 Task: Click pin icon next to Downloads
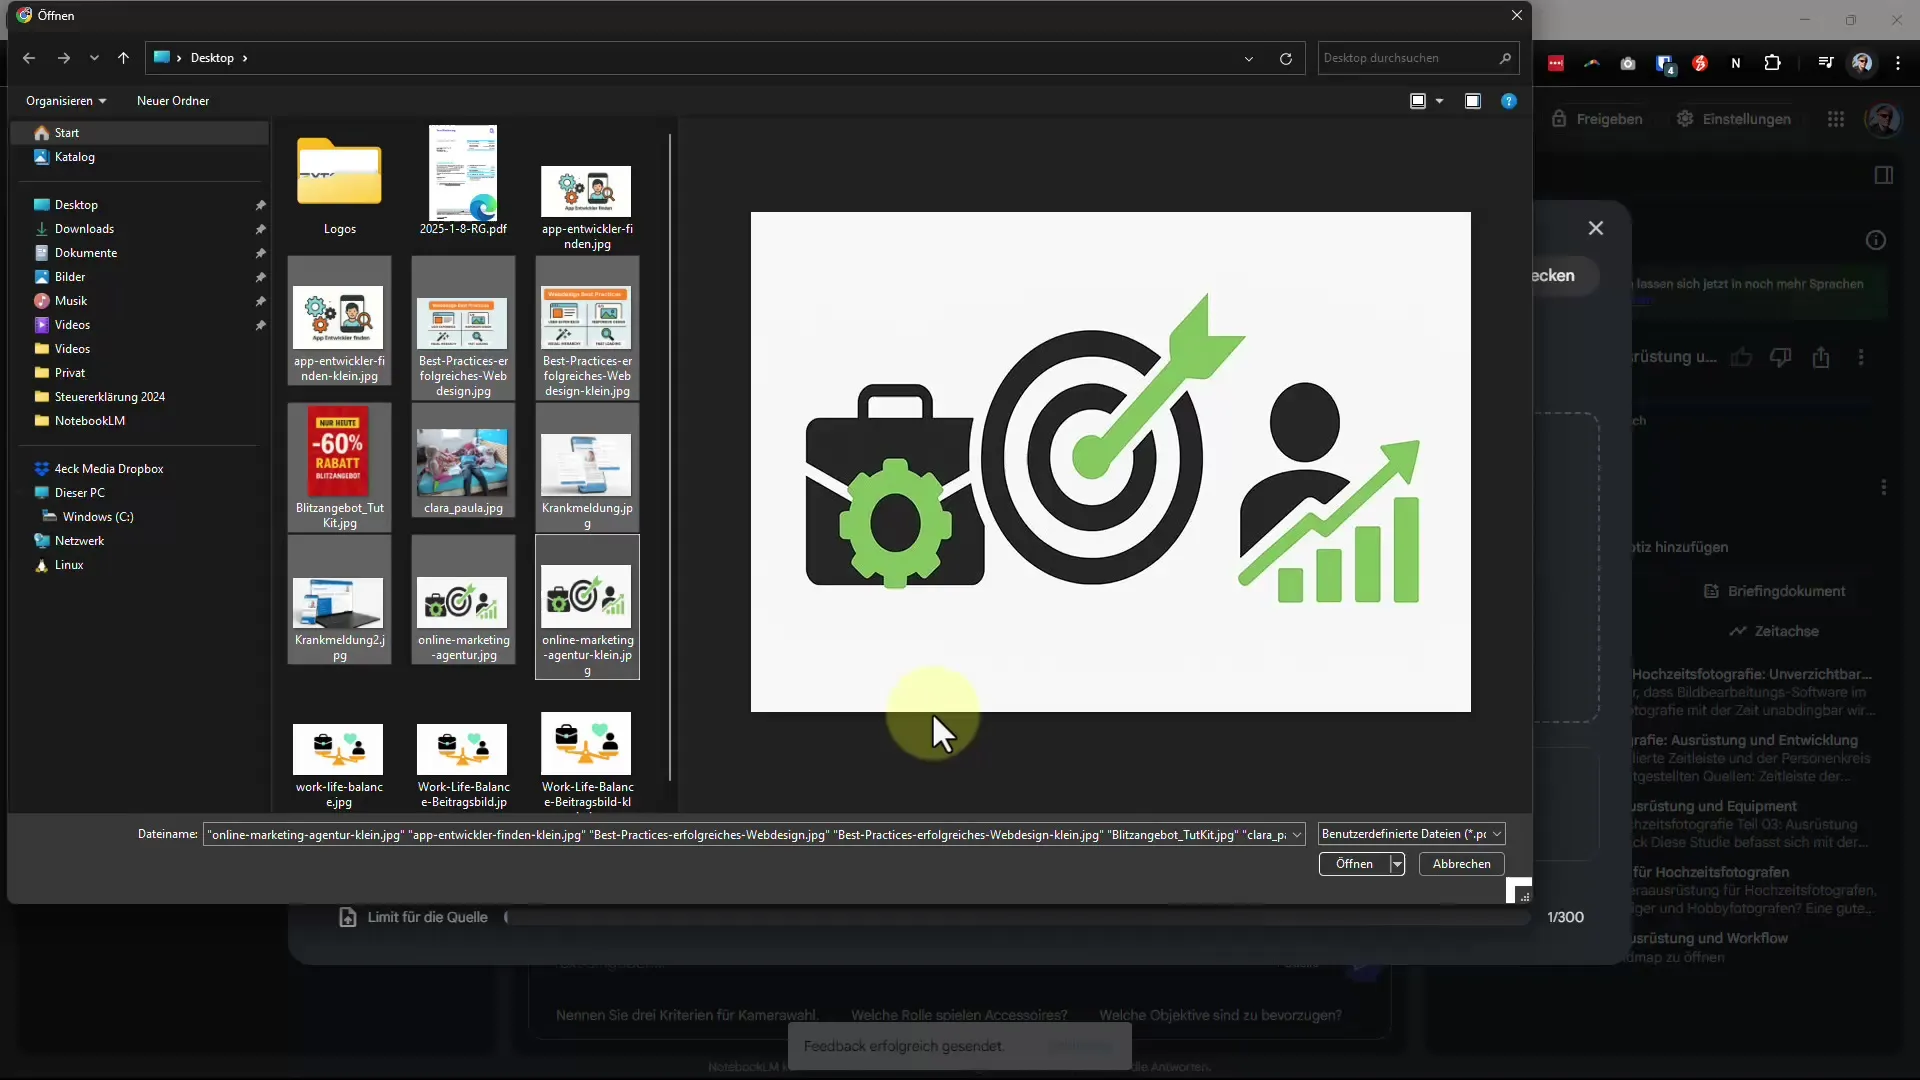tap(260, 229)
